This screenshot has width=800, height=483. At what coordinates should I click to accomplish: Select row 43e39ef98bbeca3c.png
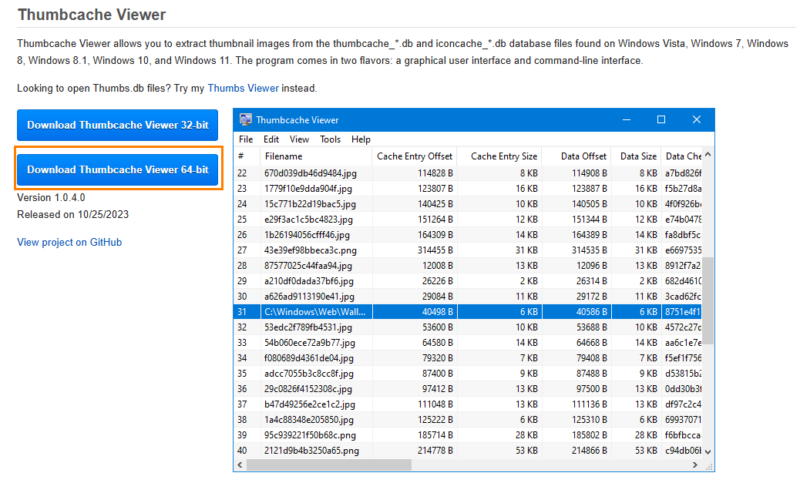(468, 250)
